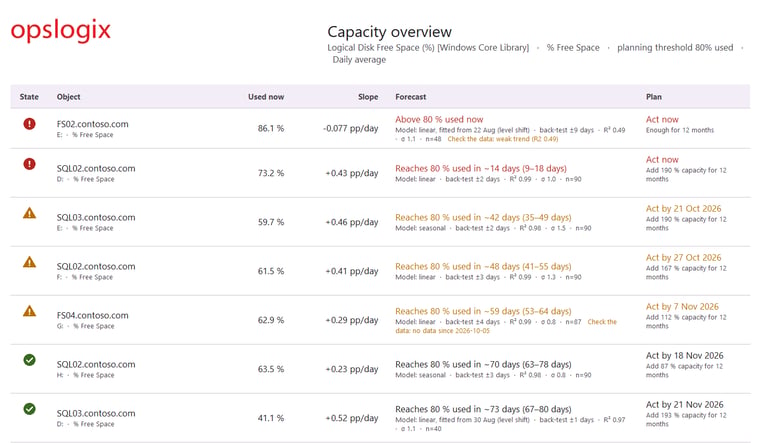The image size is (760, 443).
Task: Select the 62.9 % used now value
Action: (271, 320)
